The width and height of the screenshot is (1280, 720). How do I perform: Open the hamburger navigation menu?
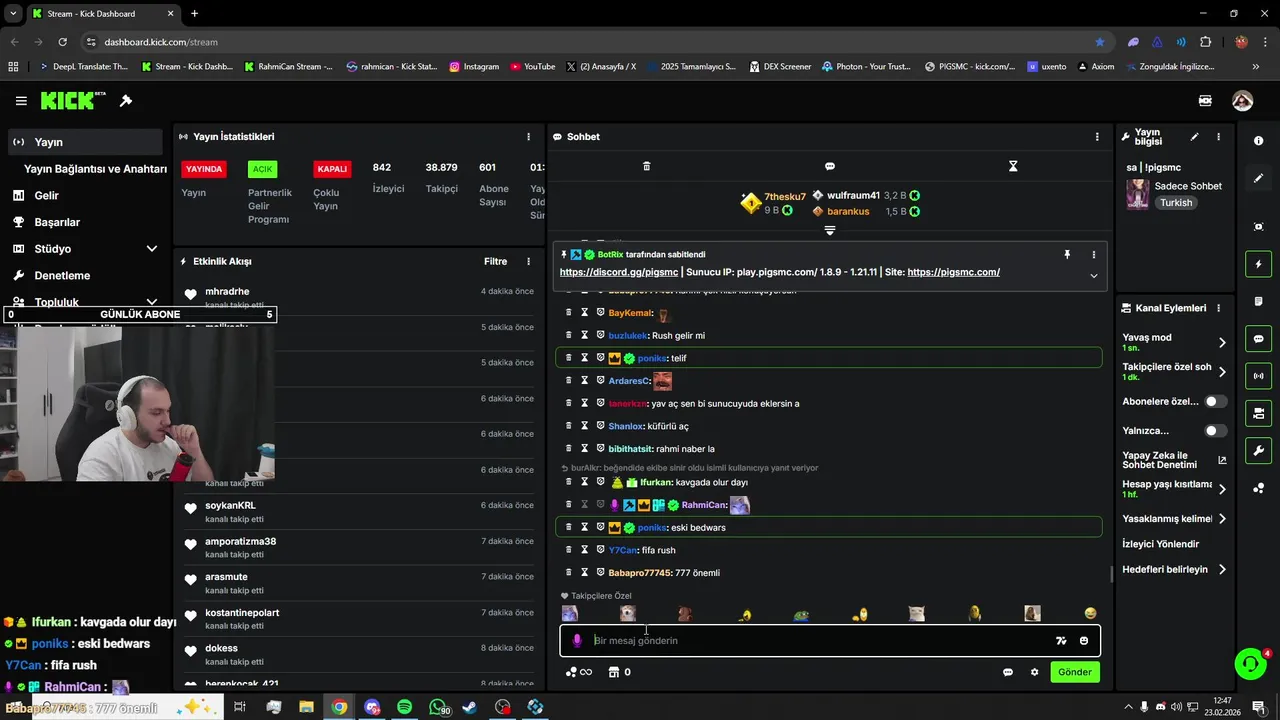click(21, 101)
